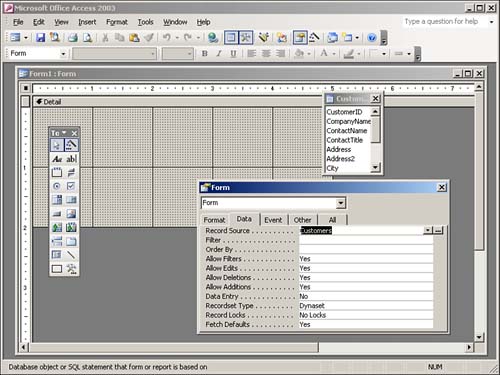This screenshot has height=375, width=500.
Task: Toggle the Select Objects arrow tool
Action: coord(57,145)
